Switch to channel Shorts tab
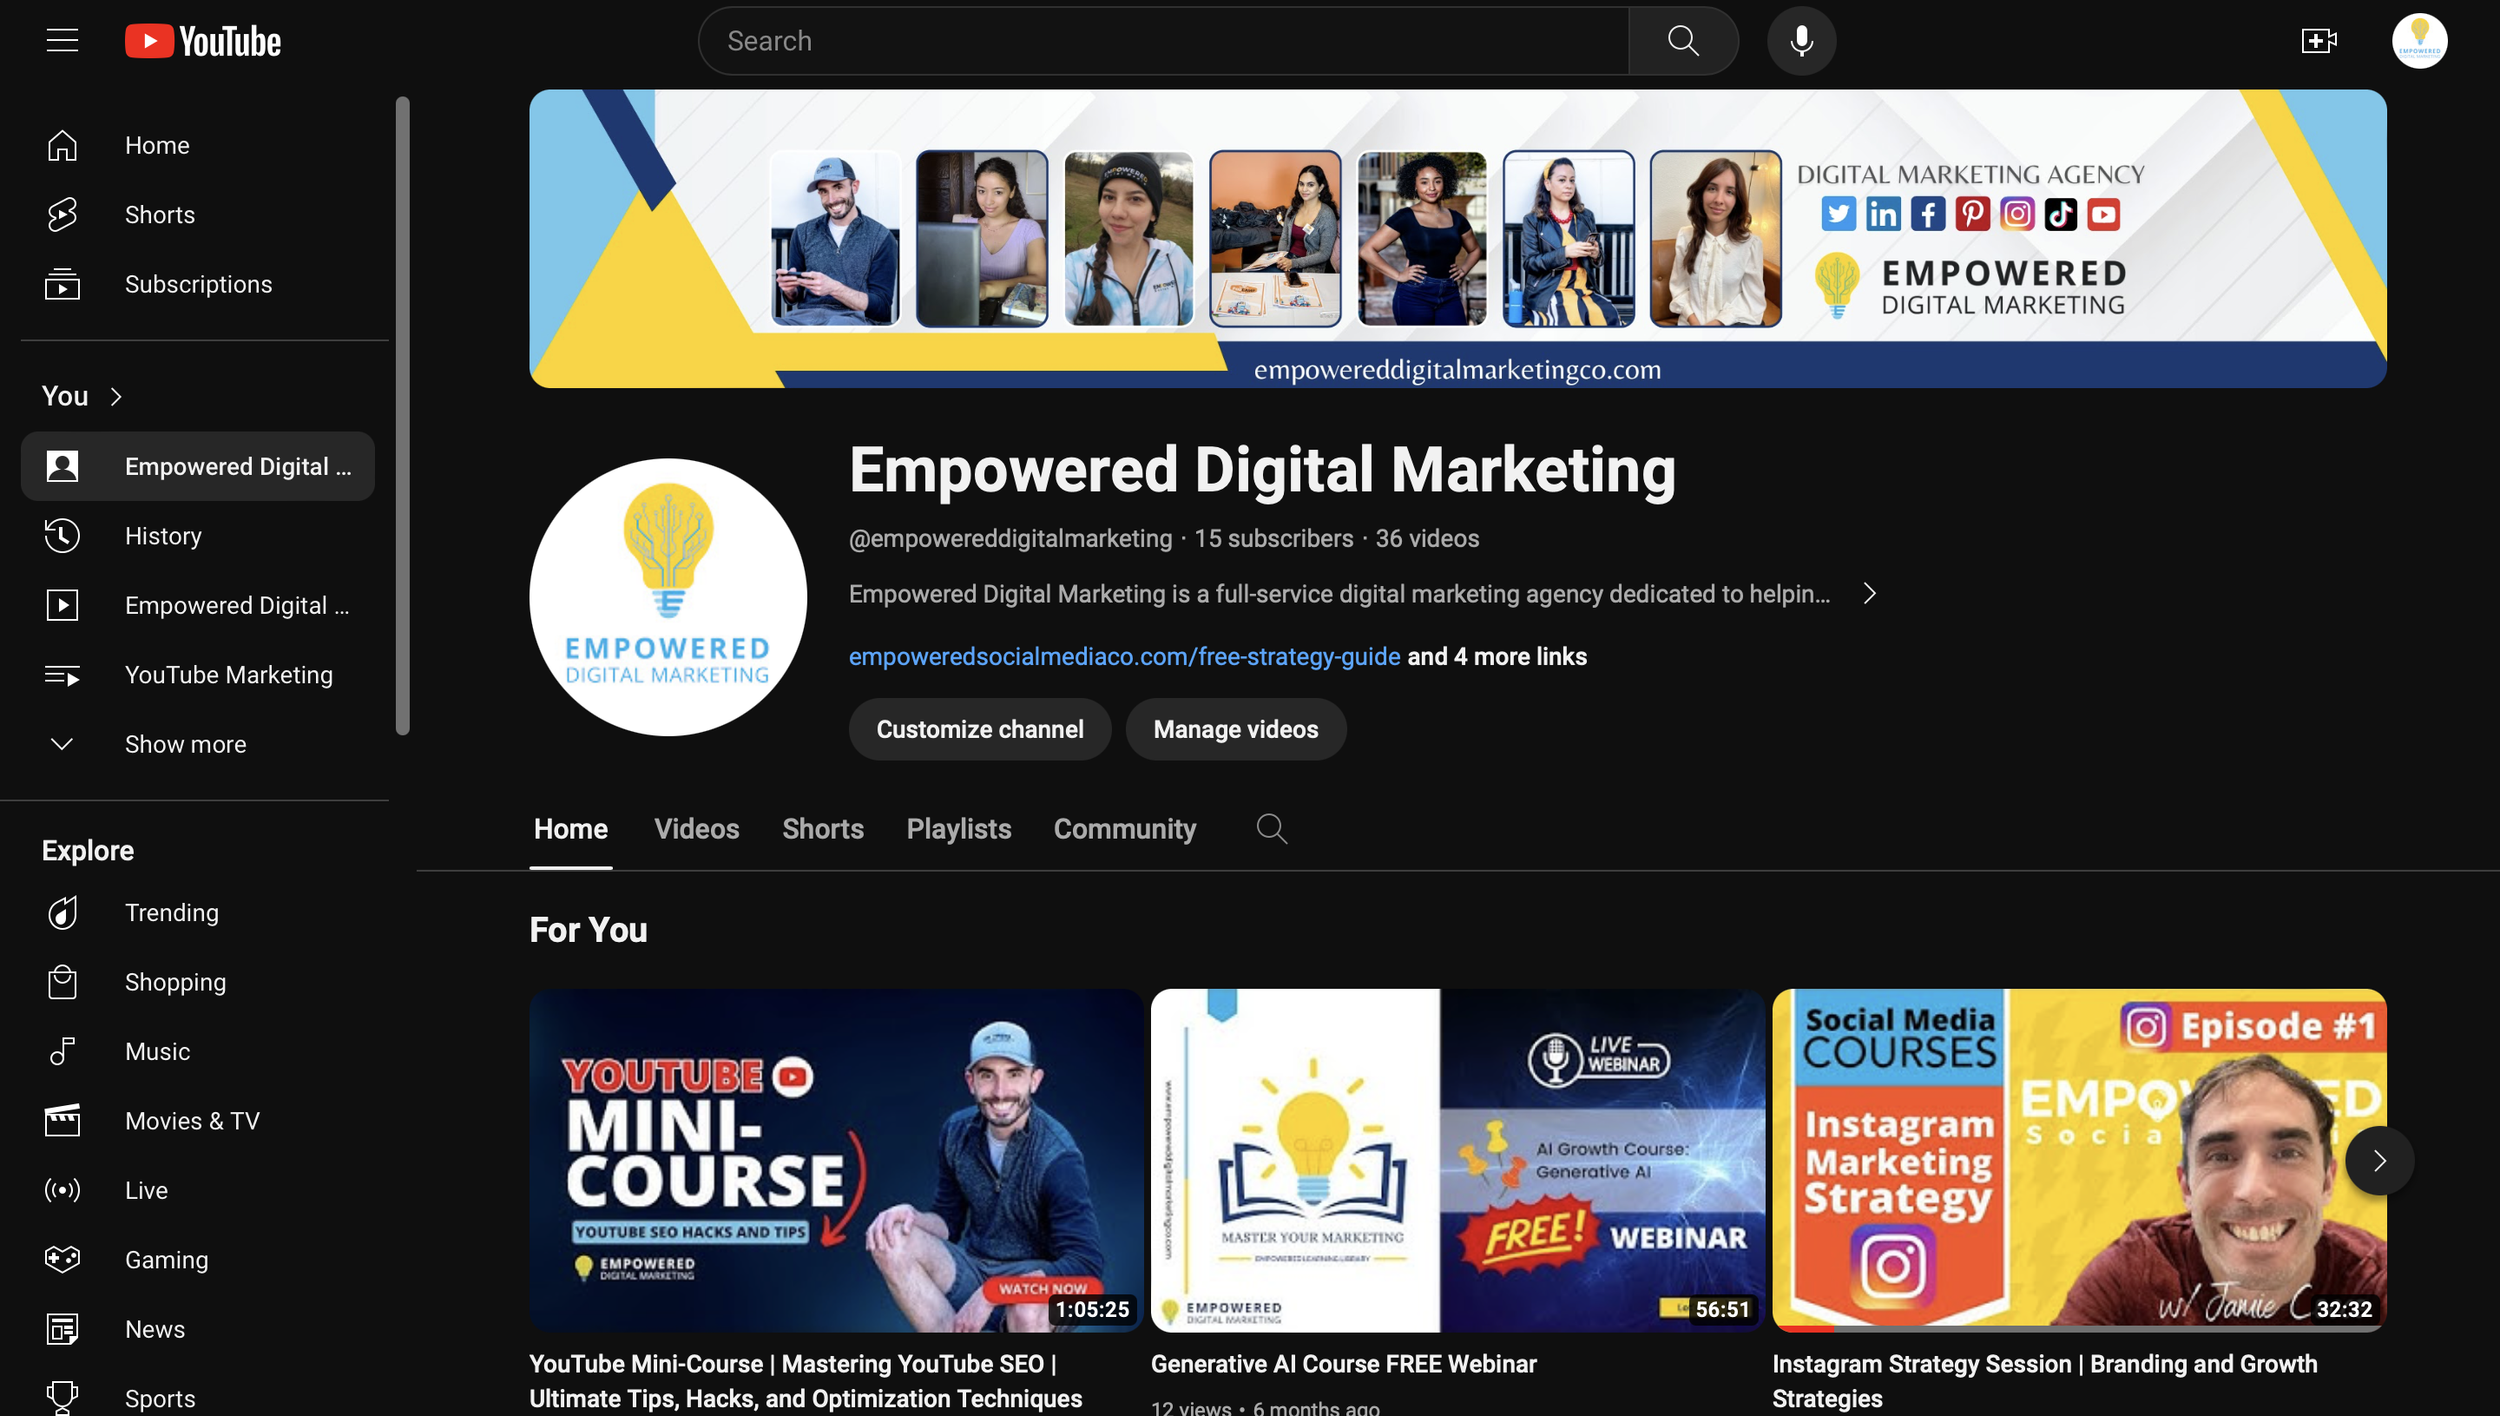 822,829
